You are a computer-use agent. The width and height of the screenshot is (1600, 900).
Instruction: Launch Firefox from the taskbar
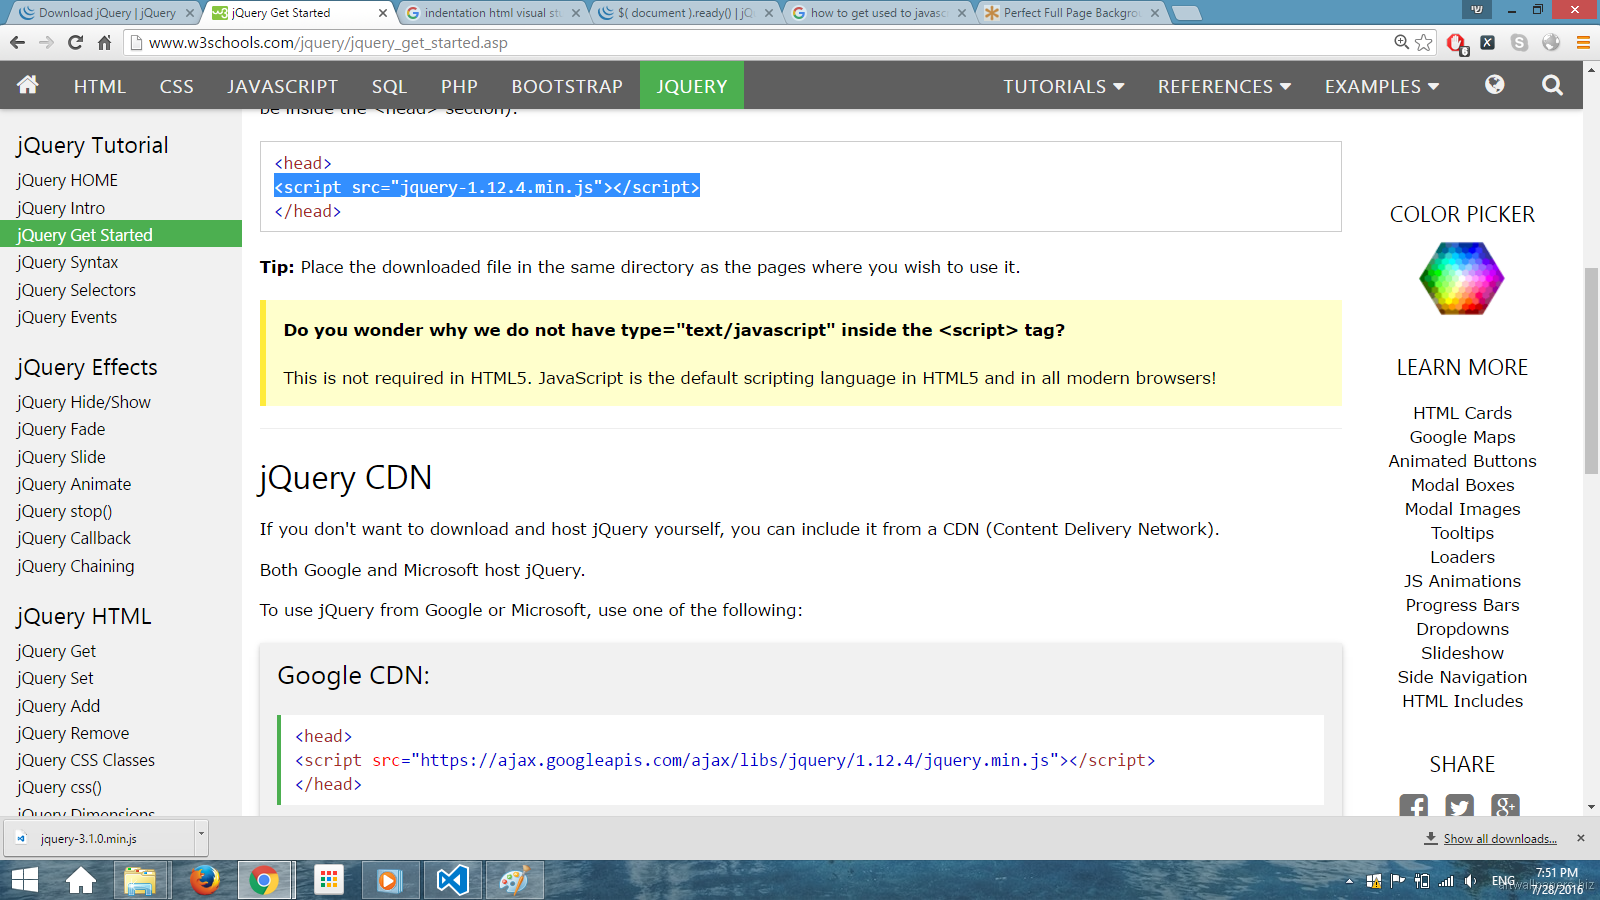tap(205, 880)
